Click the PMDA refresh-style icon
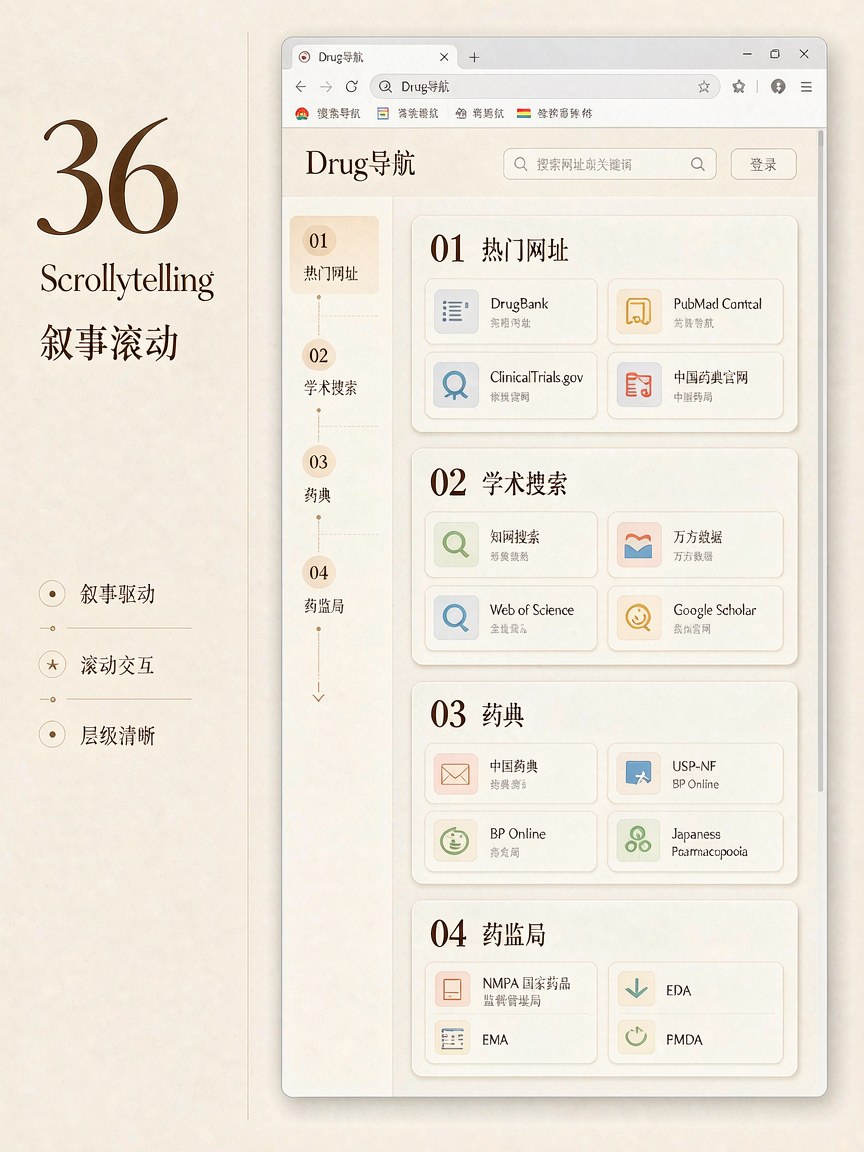 click(636, 1038)
